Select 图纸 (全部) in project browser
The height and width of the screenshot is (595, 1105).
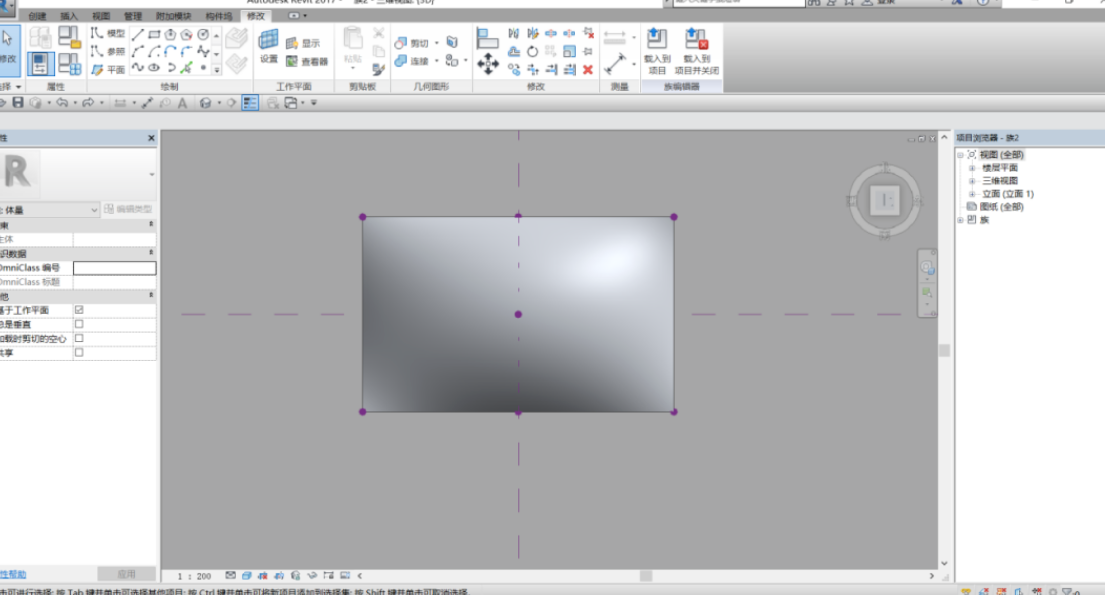[1001, 207]
